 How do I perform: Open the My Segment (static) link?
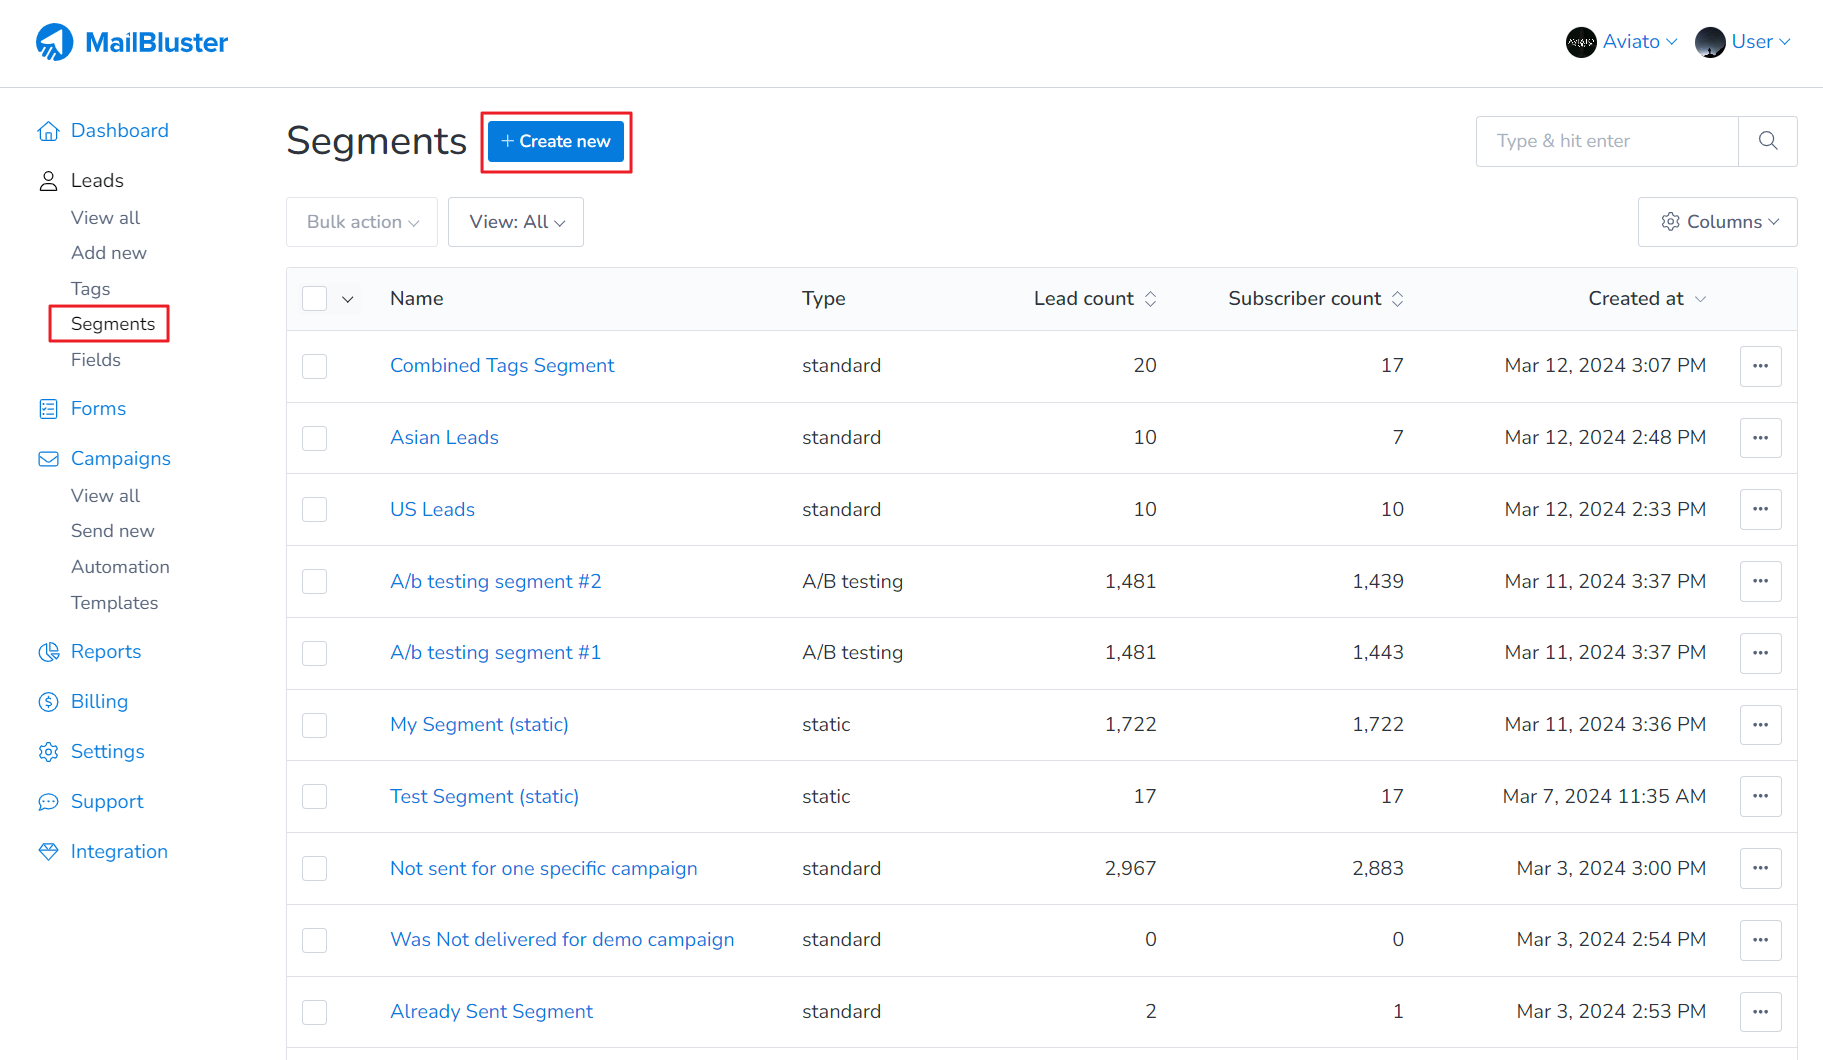coord(479,725)
